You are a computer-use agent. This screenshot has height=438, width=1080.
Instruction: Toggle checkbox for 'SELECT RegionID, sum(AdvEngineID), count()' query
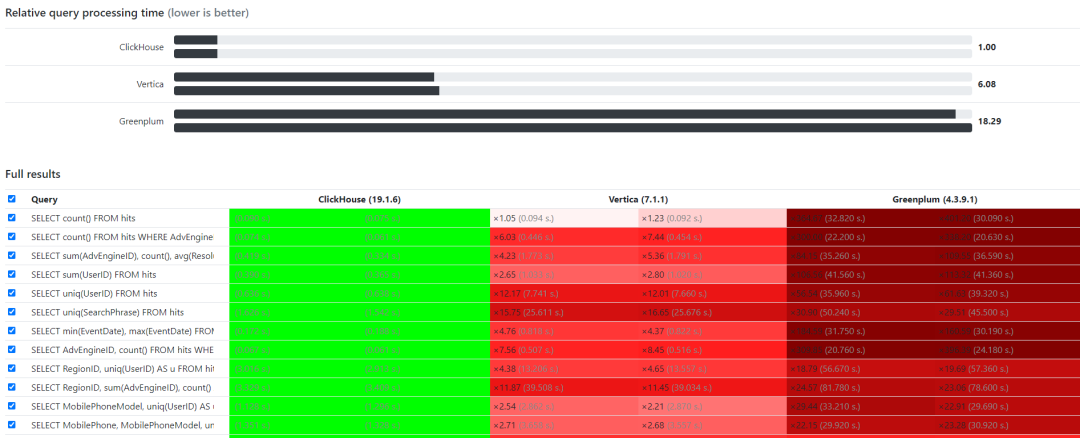[11, 387]
